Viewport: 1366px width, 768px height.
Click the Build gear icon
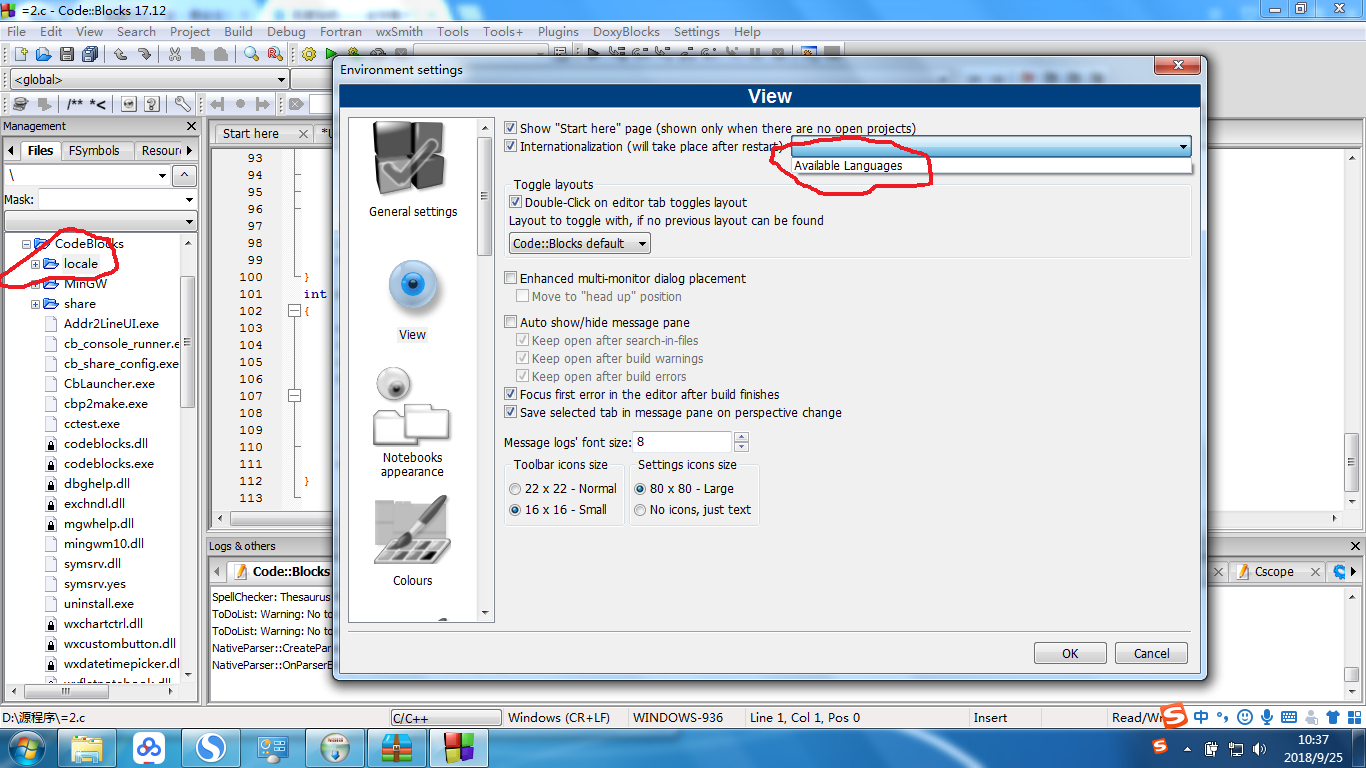(309, 54)
